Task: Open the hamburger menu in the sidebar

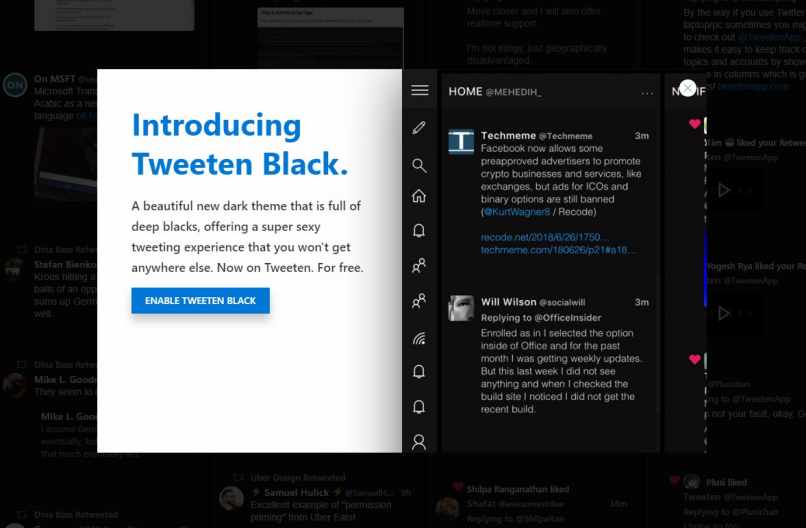Action: 420,90
